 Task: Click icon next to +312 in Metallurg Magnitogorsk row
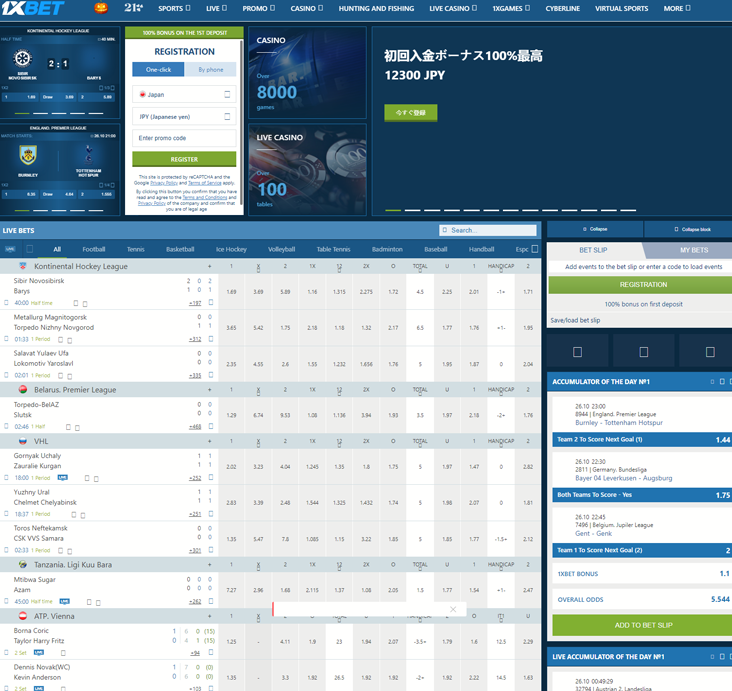211,338
